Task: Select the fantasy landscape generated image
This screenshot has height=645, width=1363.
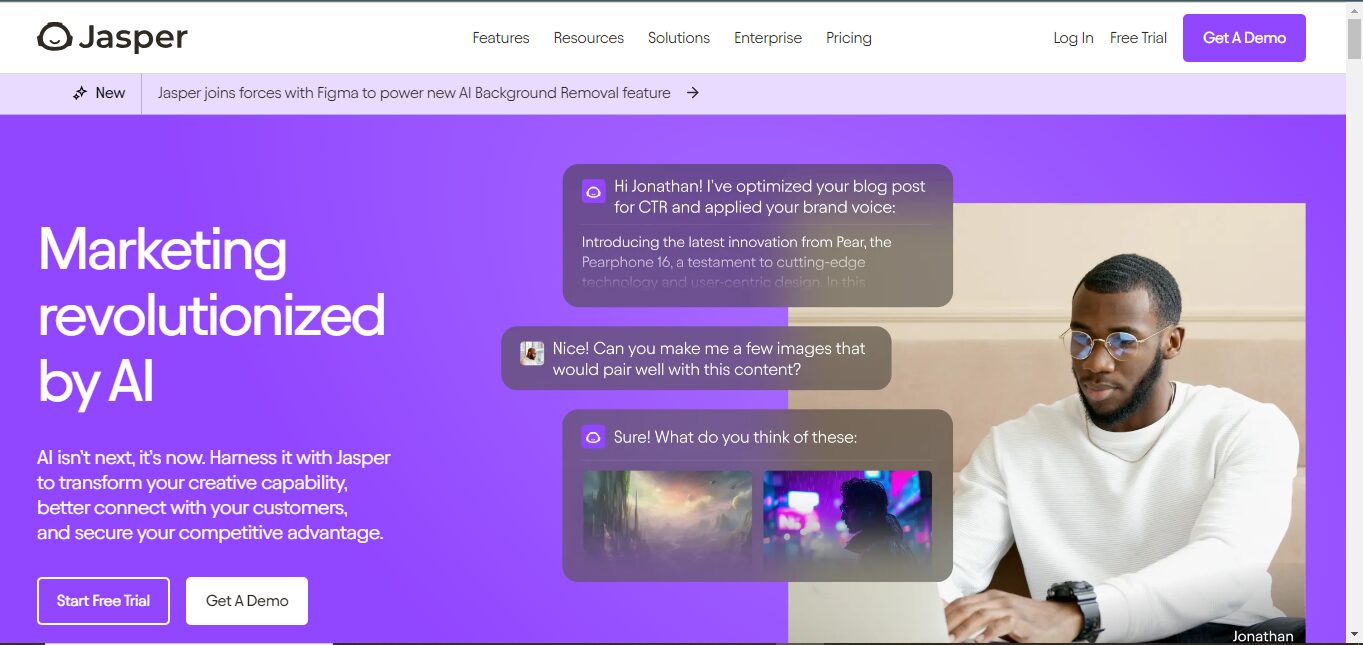Action: (x=667, y=519)
